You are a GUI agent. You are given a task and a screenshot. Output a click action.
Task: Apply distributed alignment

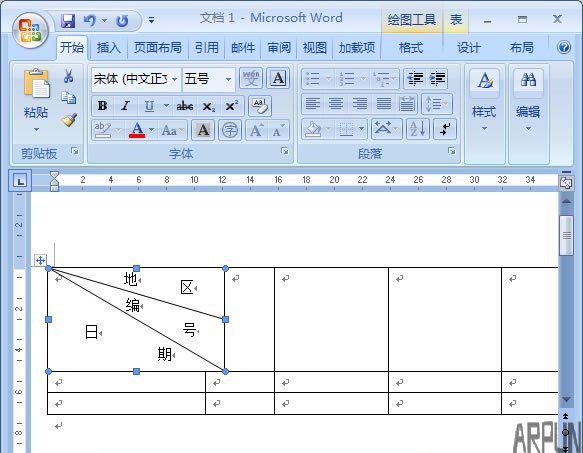click(407, 104)
